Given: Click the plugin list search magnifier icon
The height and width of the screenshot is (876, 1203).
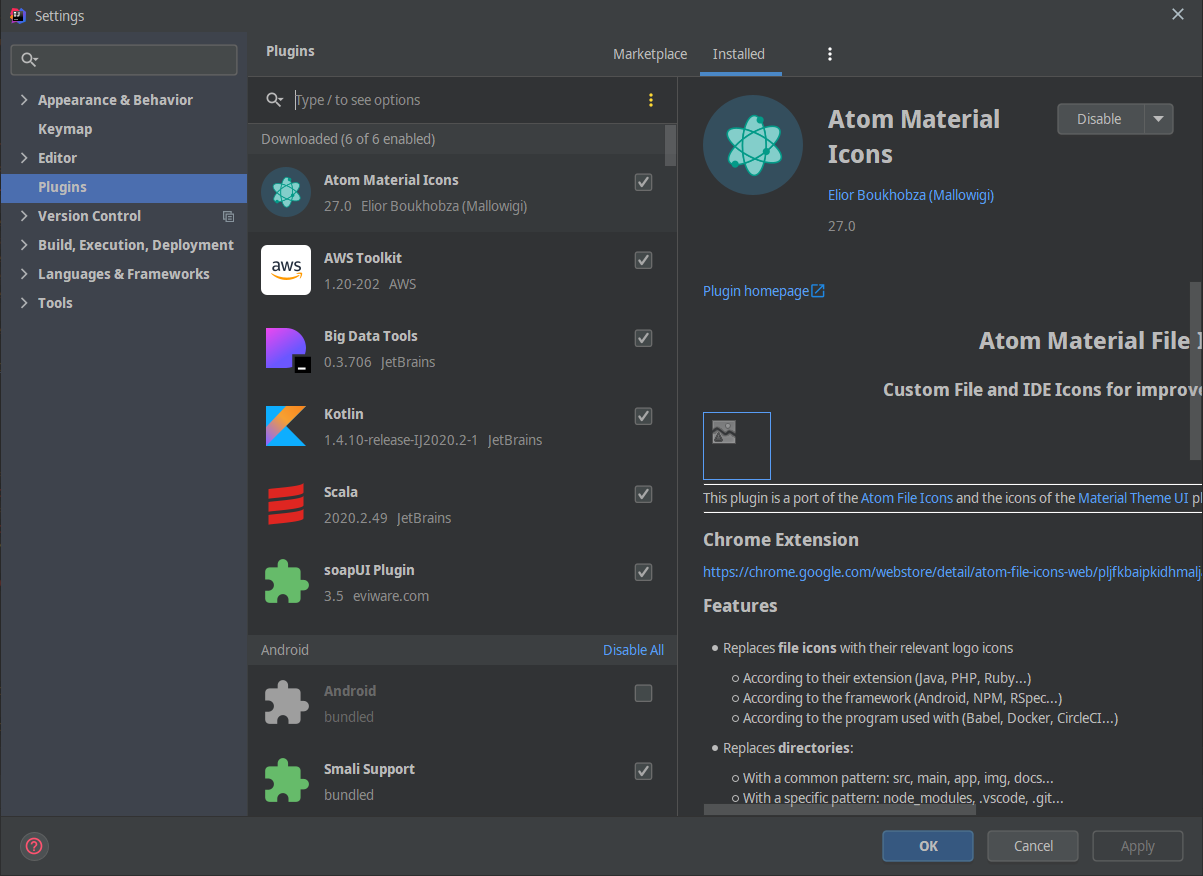Looking at the screenshot, I should [x=274, y=100].
